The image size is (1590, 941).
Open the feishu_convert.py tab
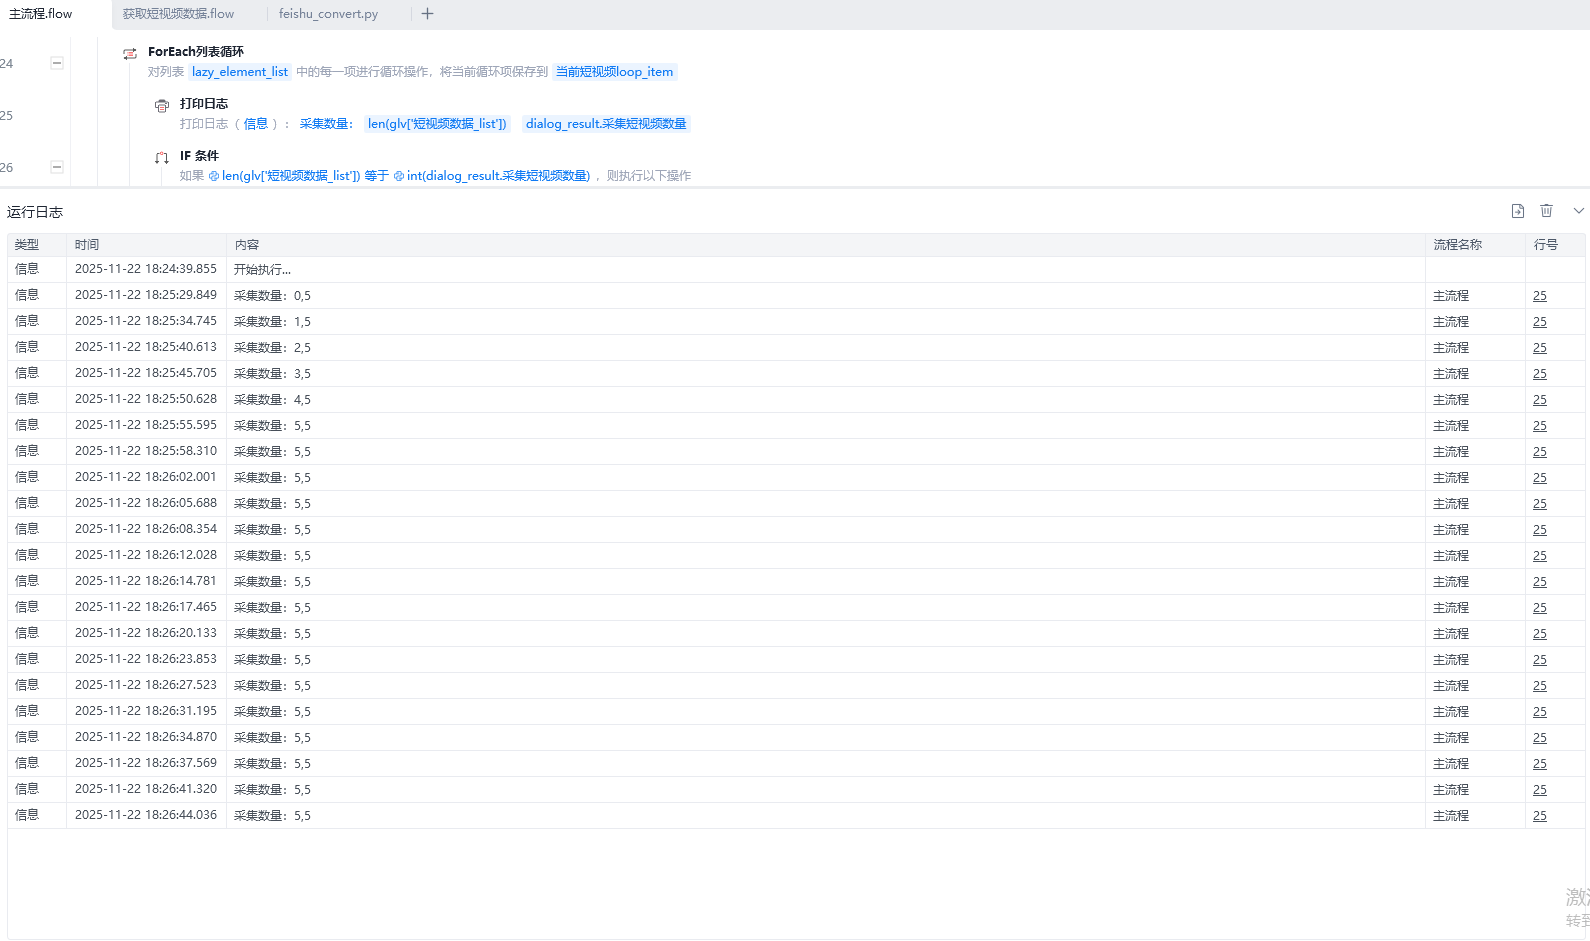click(328, 14)
